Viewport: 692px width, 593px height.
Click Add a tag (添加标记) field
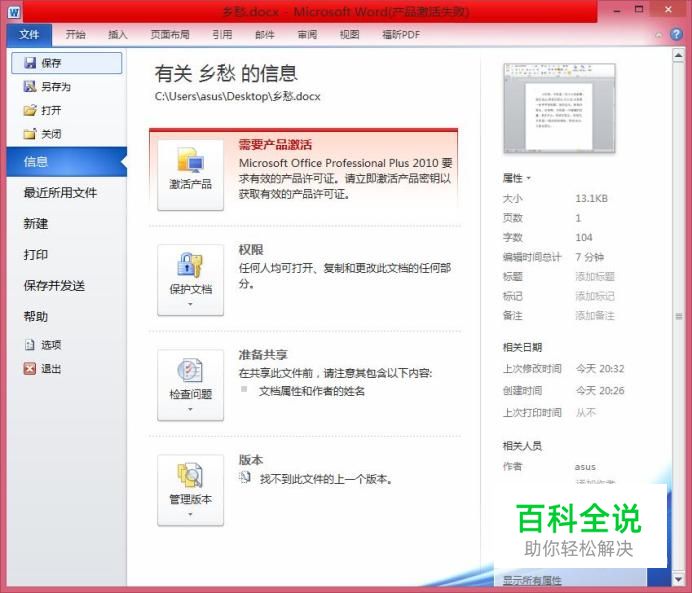pos(595,296)
